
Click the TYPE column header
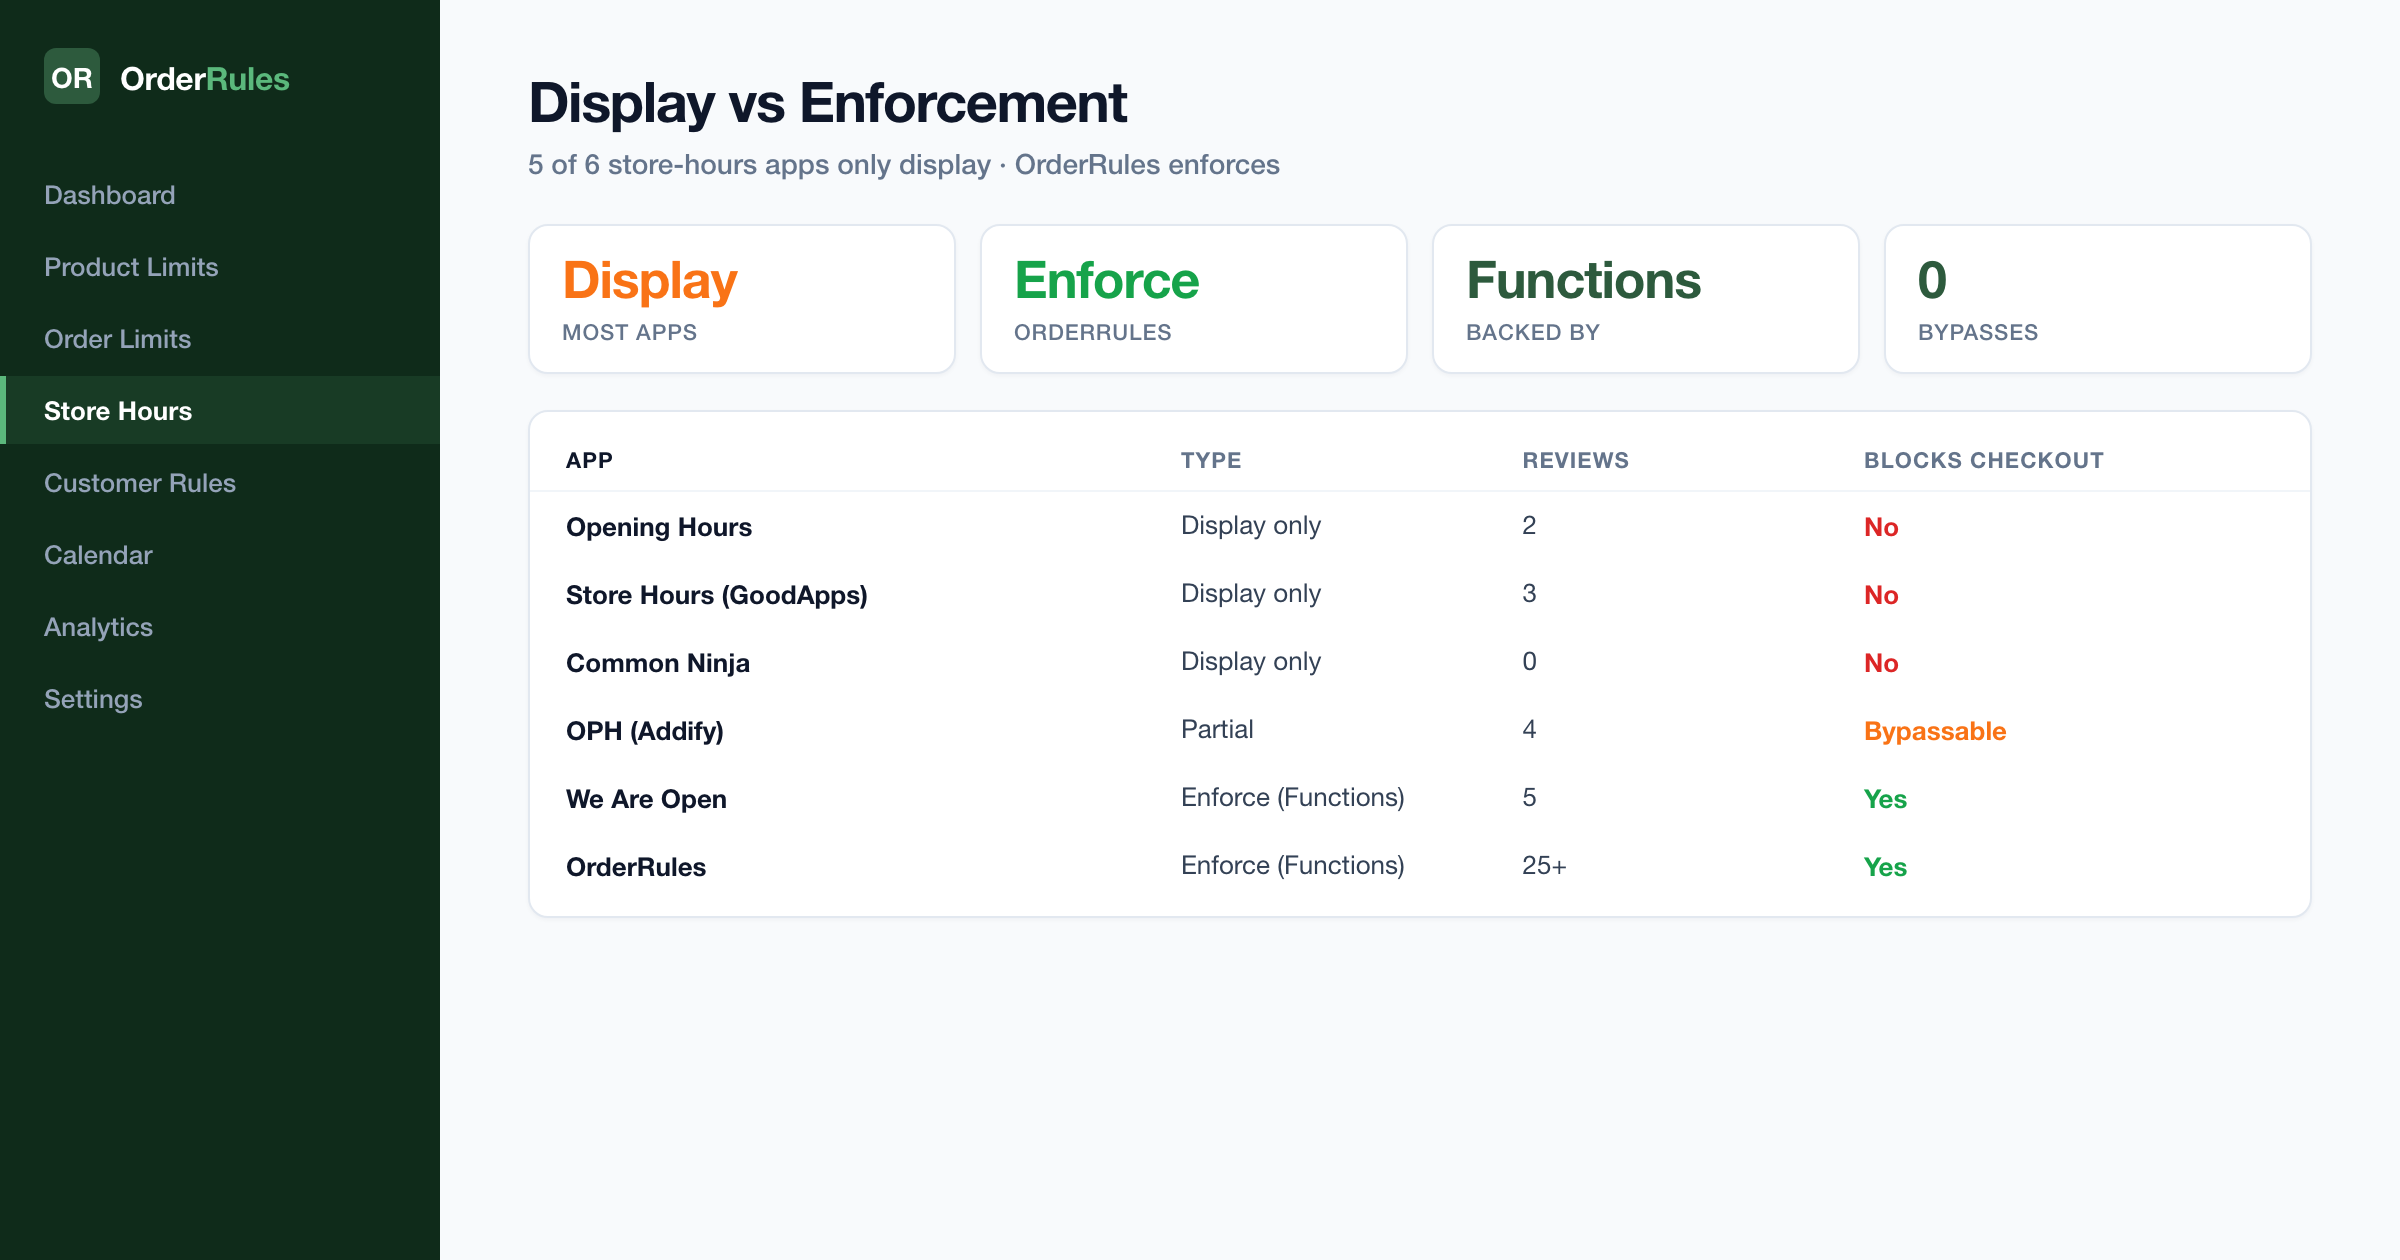(1211, 460)
